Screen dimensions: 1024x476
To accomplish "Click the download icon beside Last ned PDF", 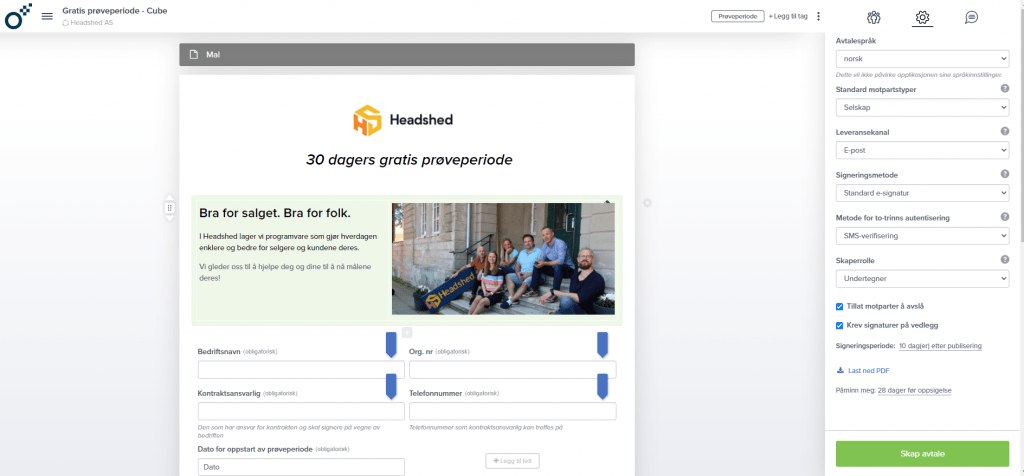I will pos(840,370).
